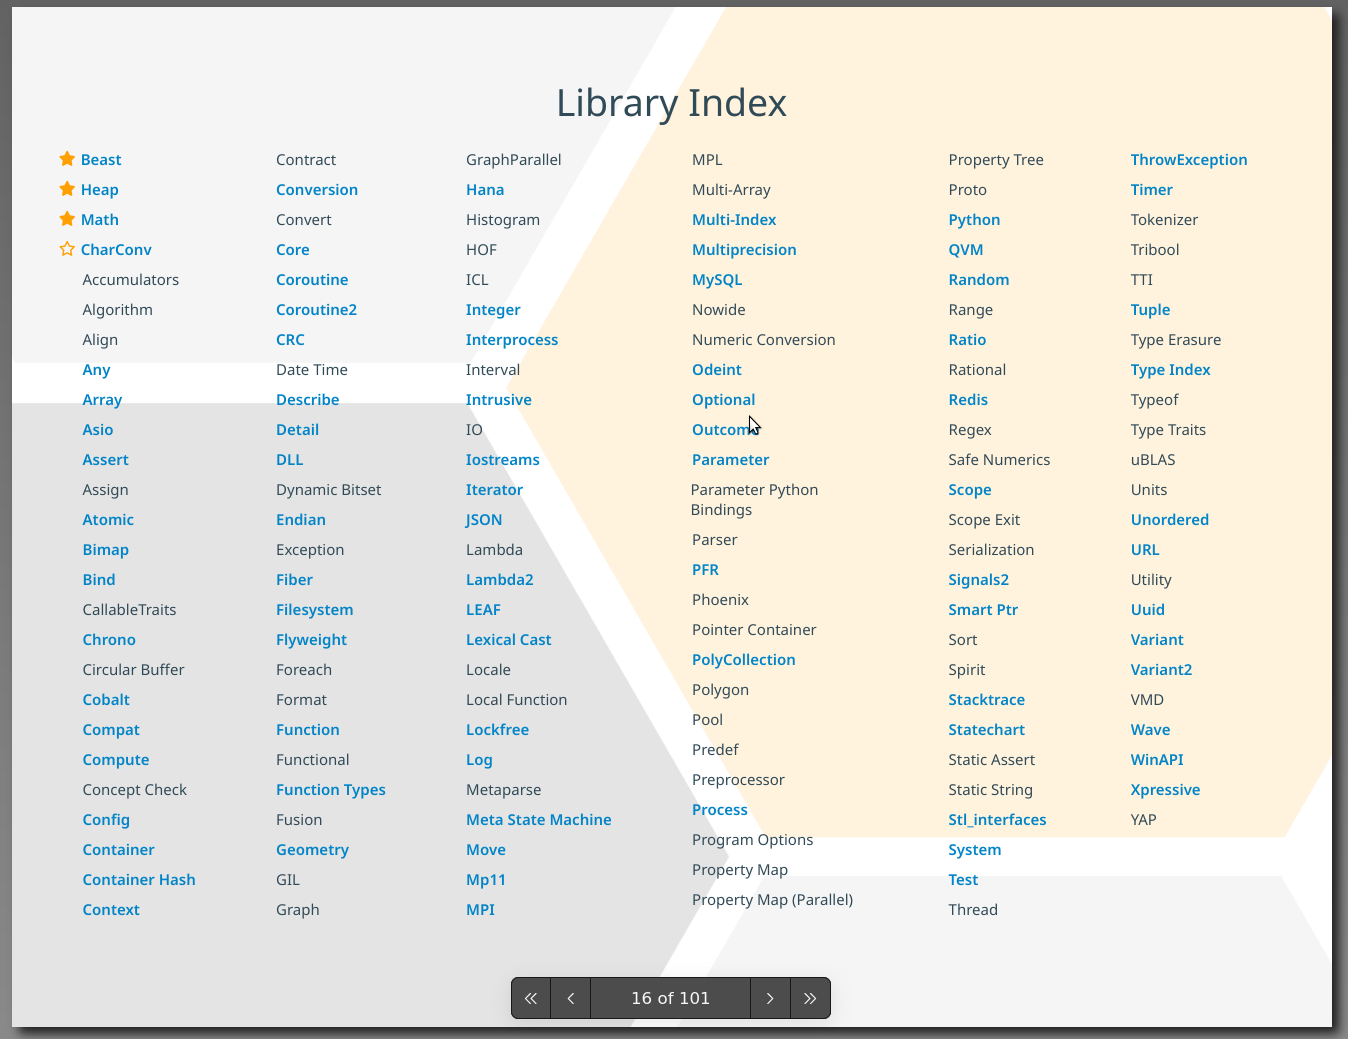The width and height of the screenshot is (1348, 1039).
Task: Open the Meta State Machine entry
Action: click(538, 819)
